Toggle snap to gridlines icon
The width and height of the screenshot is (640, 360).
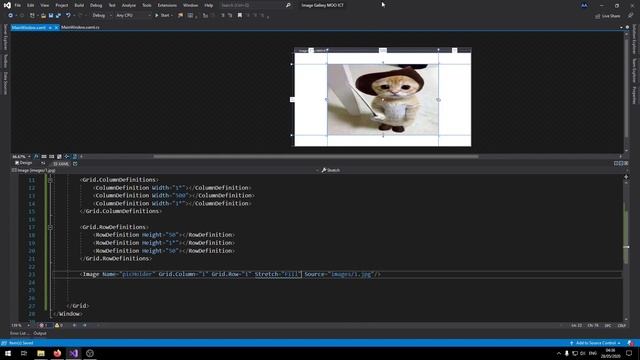[51, 156]
